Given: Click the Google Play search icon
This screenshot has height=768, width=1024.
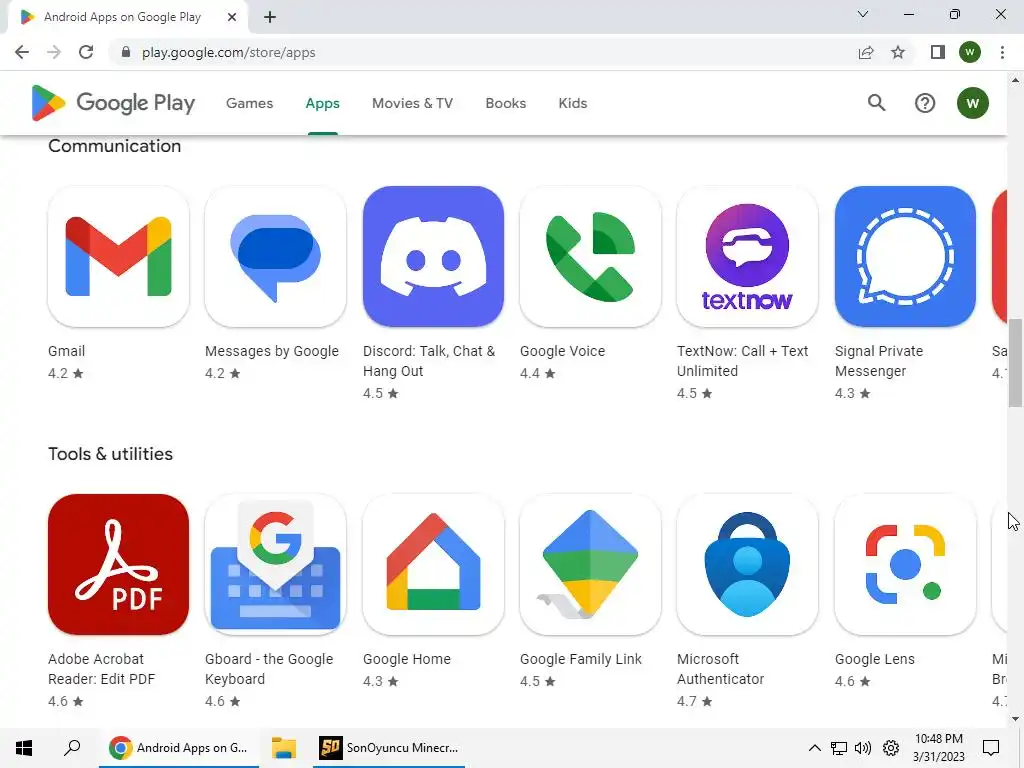Looking at the screenshot, I should [x=876, y=103].
